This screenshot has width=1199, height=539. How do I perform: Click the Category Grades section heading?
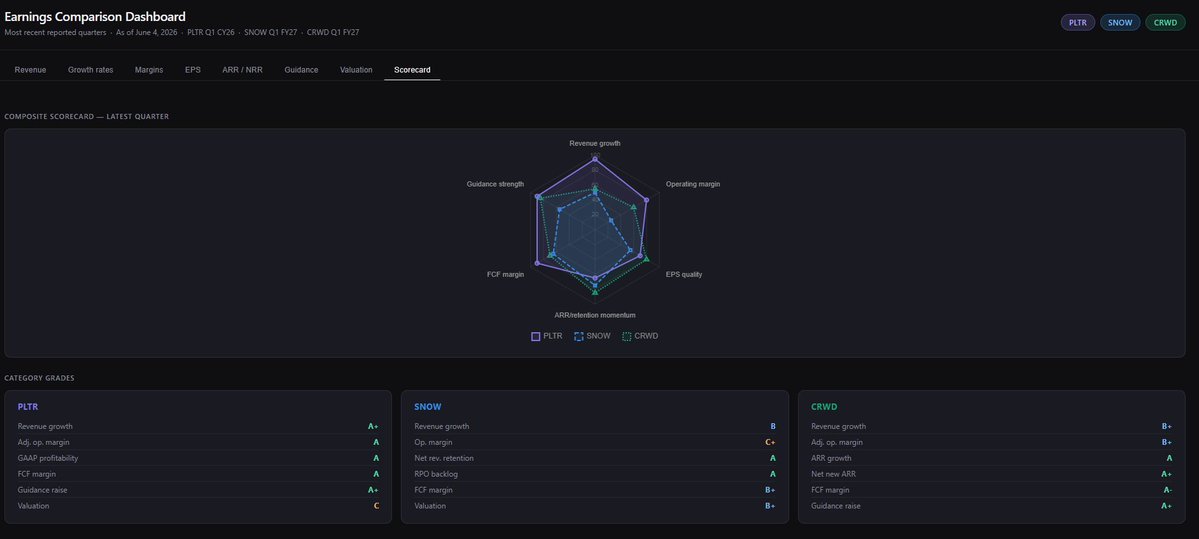pyautogui.click(x=39, y=378)
